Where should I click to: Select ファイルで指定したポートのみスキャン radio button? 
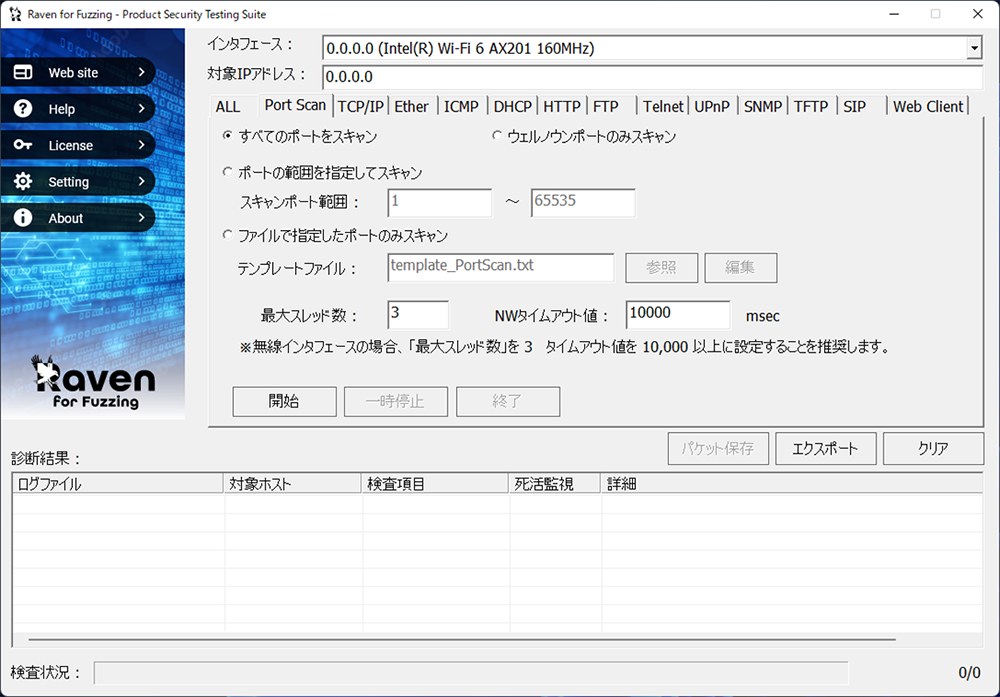227,235
